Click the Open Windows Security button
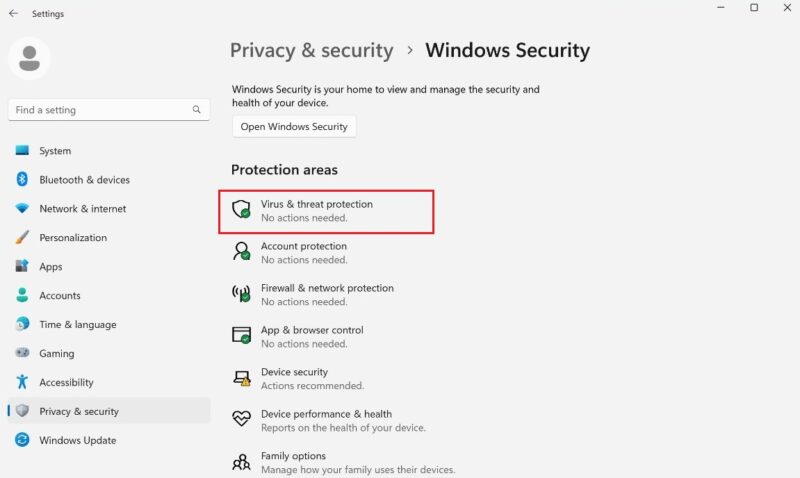Screen dimensions: 800x478 pyautogui.click(x=294, y=127)
